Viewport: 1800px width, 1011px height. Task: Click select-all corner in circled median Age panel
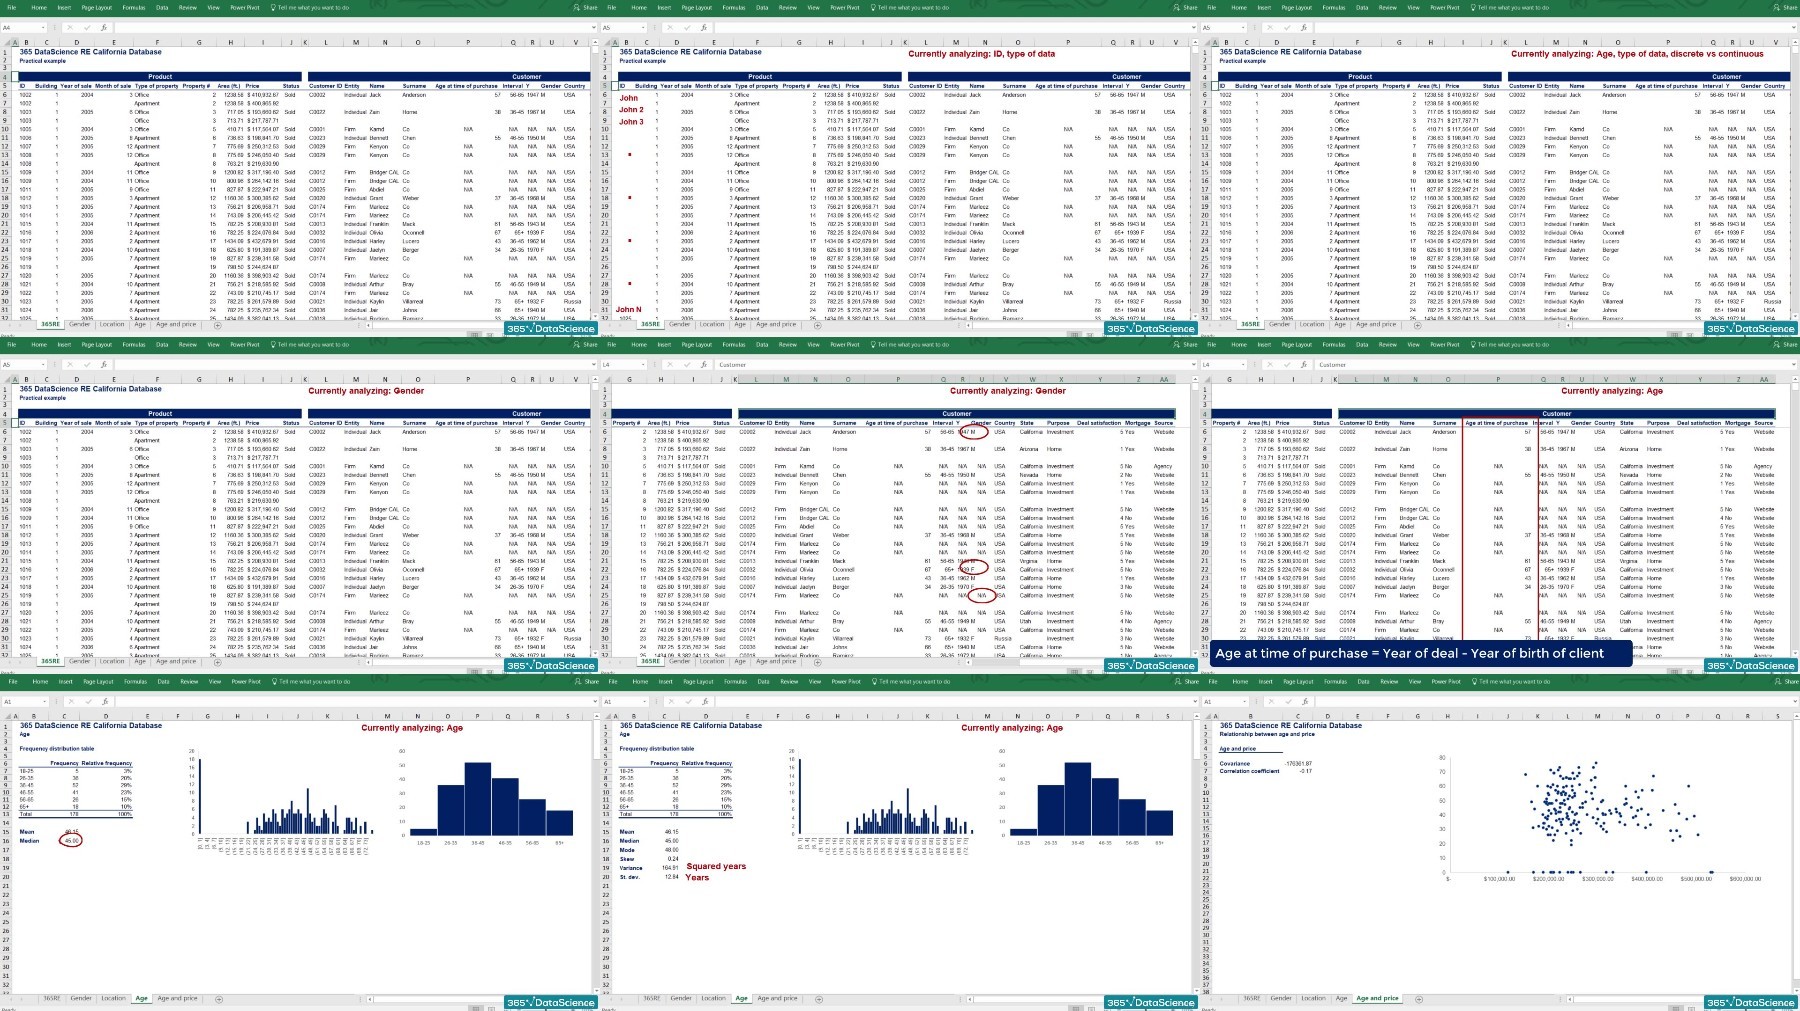[8, 716]
